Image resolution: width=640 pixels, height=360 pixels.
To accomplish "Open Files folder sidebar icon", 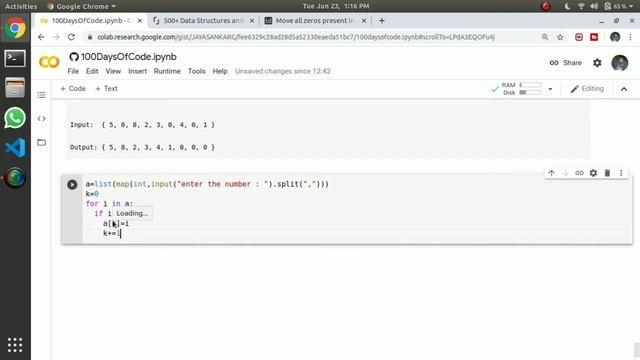I will (x=42, y=142).
